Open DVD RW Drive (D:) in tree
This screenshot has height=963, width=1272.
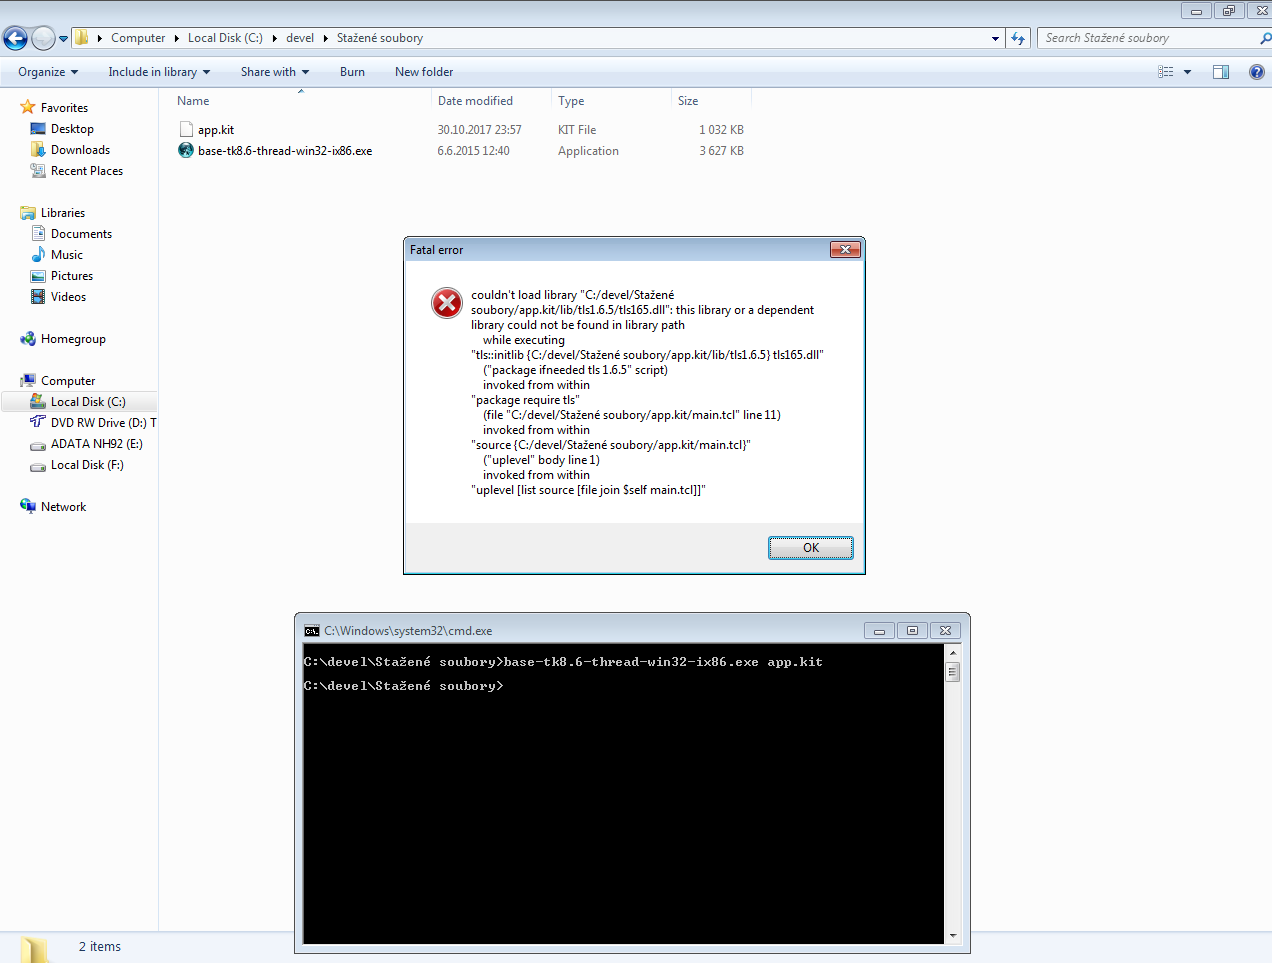[x=103, y=423]
